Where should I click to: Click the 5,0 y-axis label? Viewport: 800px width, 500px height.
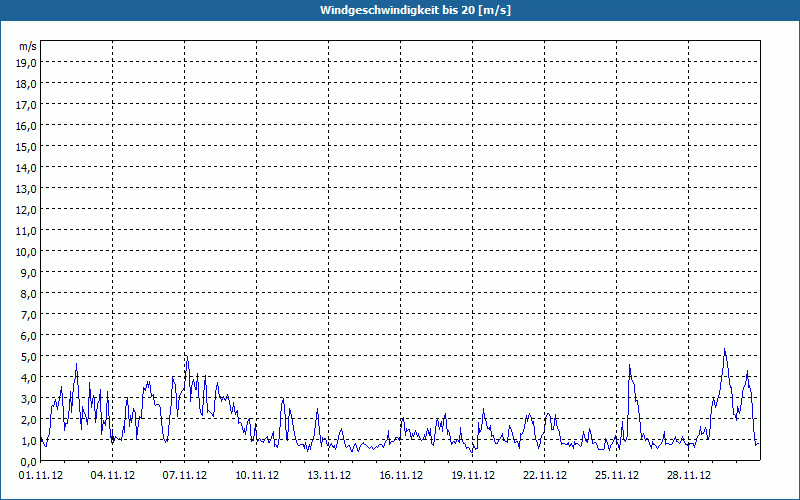point(29,357)
